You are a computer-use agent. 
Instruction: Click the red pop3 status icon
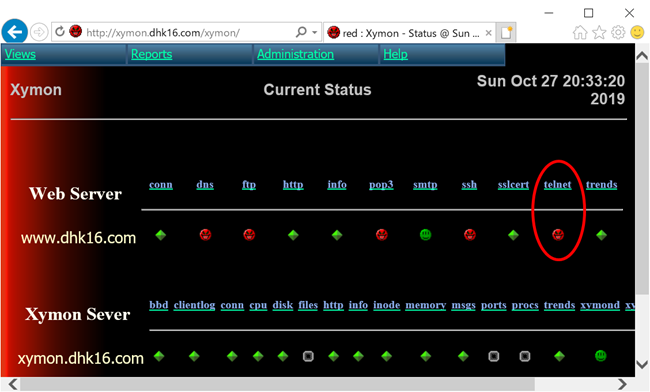click(x=382, y=235)
